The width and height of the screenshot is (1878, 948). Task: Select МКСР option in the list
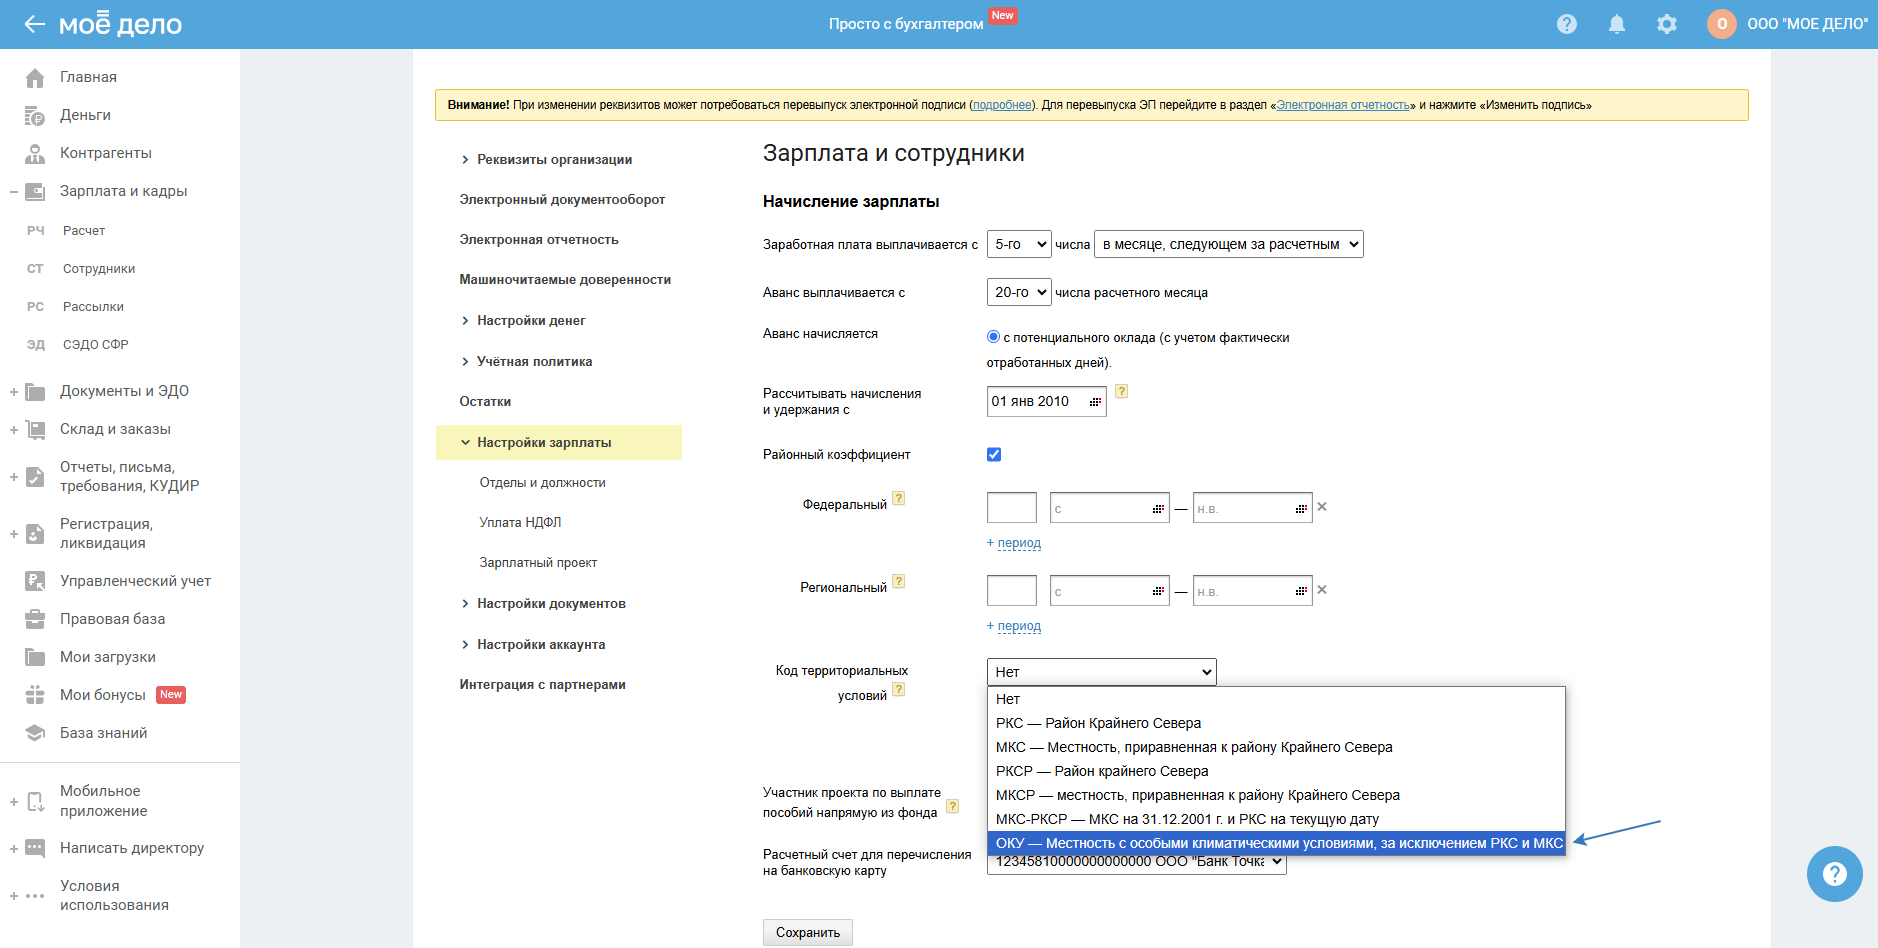(1276, 795)
